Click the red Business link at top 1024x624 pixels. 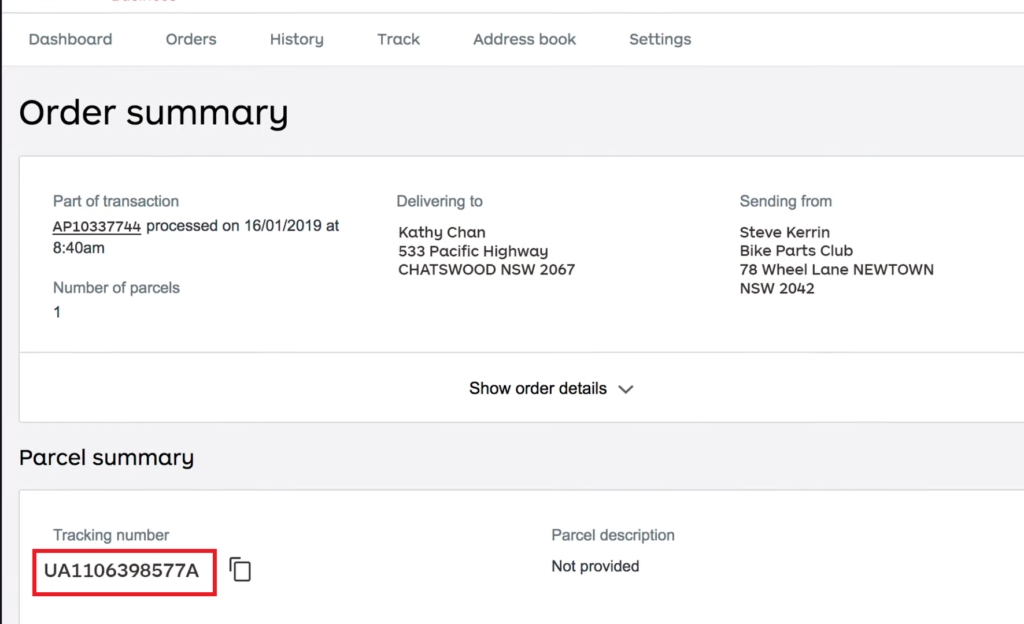coord(146,2)
